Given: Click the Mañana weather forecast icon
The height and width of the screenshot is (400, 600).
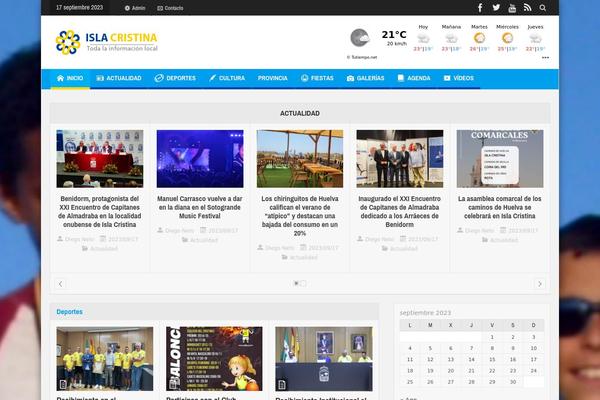Looking at the screenshot, I should (x=451, y=38).
